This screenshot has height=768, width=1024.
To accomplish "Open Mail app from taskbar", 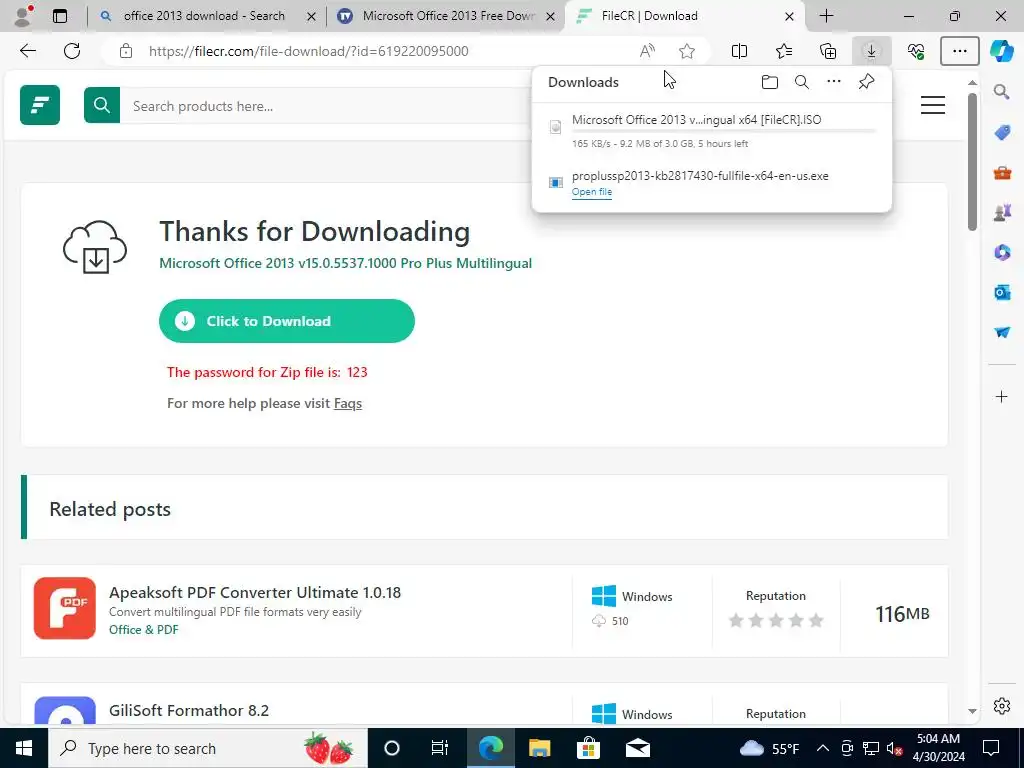I will [637, 748].
